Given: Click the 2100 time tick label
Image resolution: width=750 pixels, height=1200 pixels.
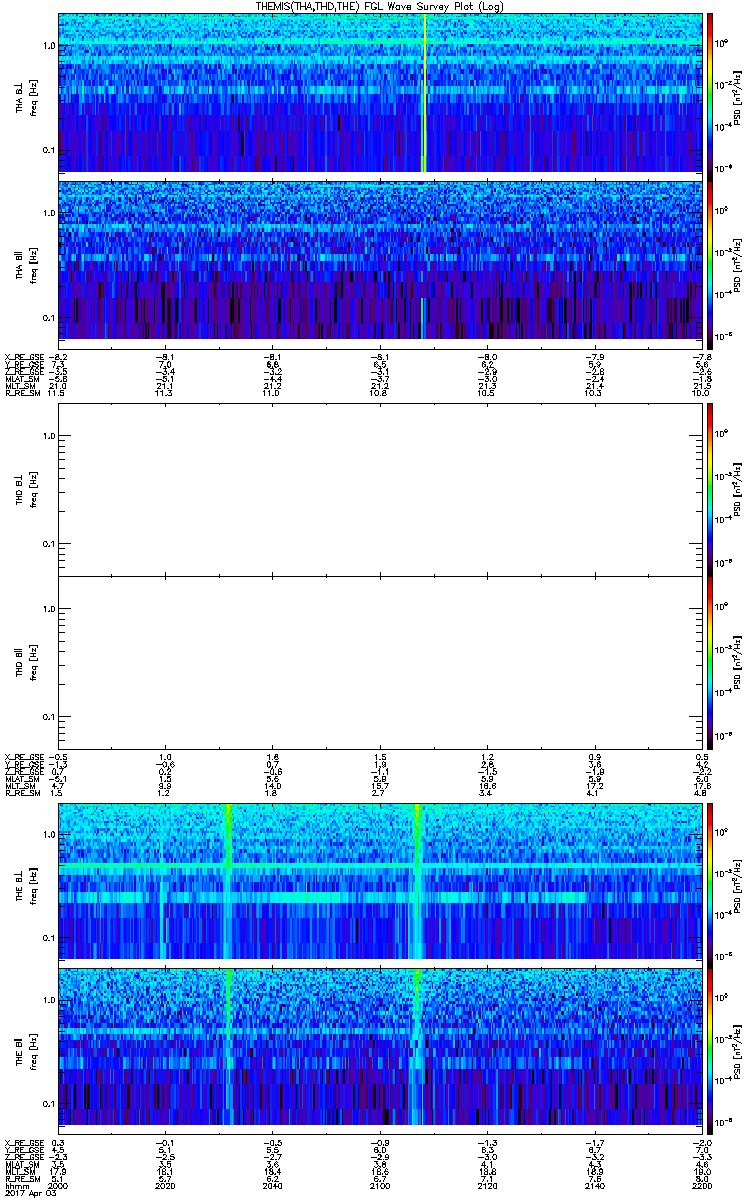Looking at the screenshot, I should point(380,1186).
